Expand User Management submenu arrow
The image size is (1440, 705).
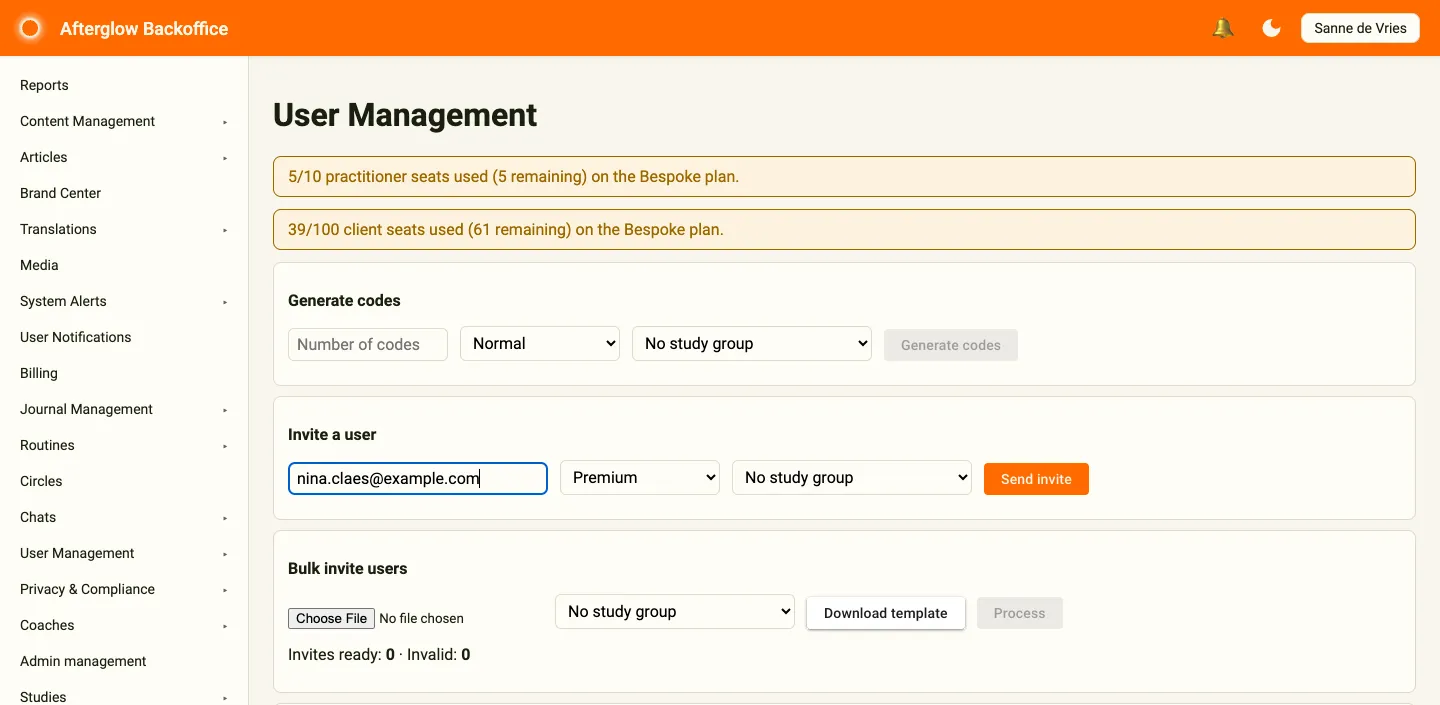tap(225, 554)
